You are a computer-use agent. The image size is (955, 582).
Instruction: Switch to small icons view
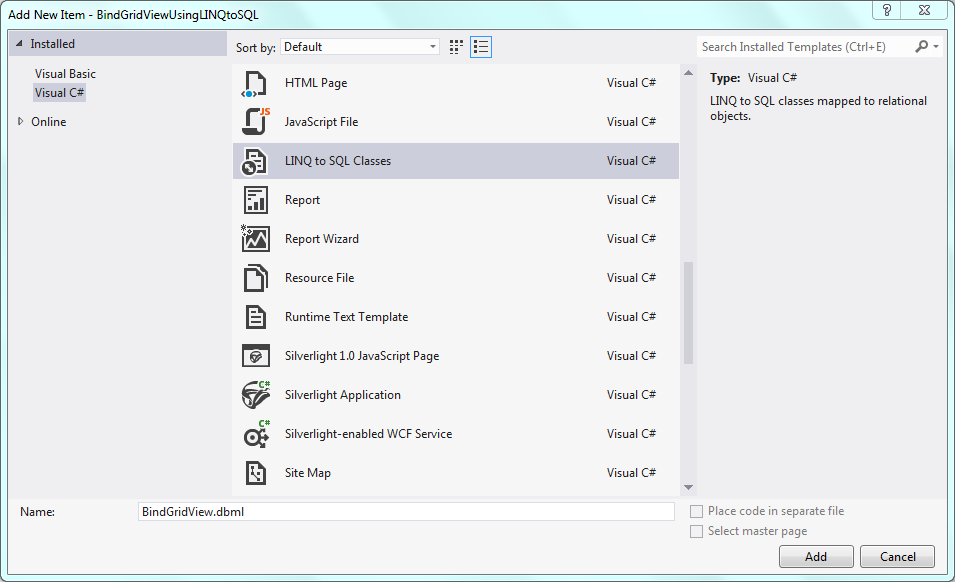457,47
